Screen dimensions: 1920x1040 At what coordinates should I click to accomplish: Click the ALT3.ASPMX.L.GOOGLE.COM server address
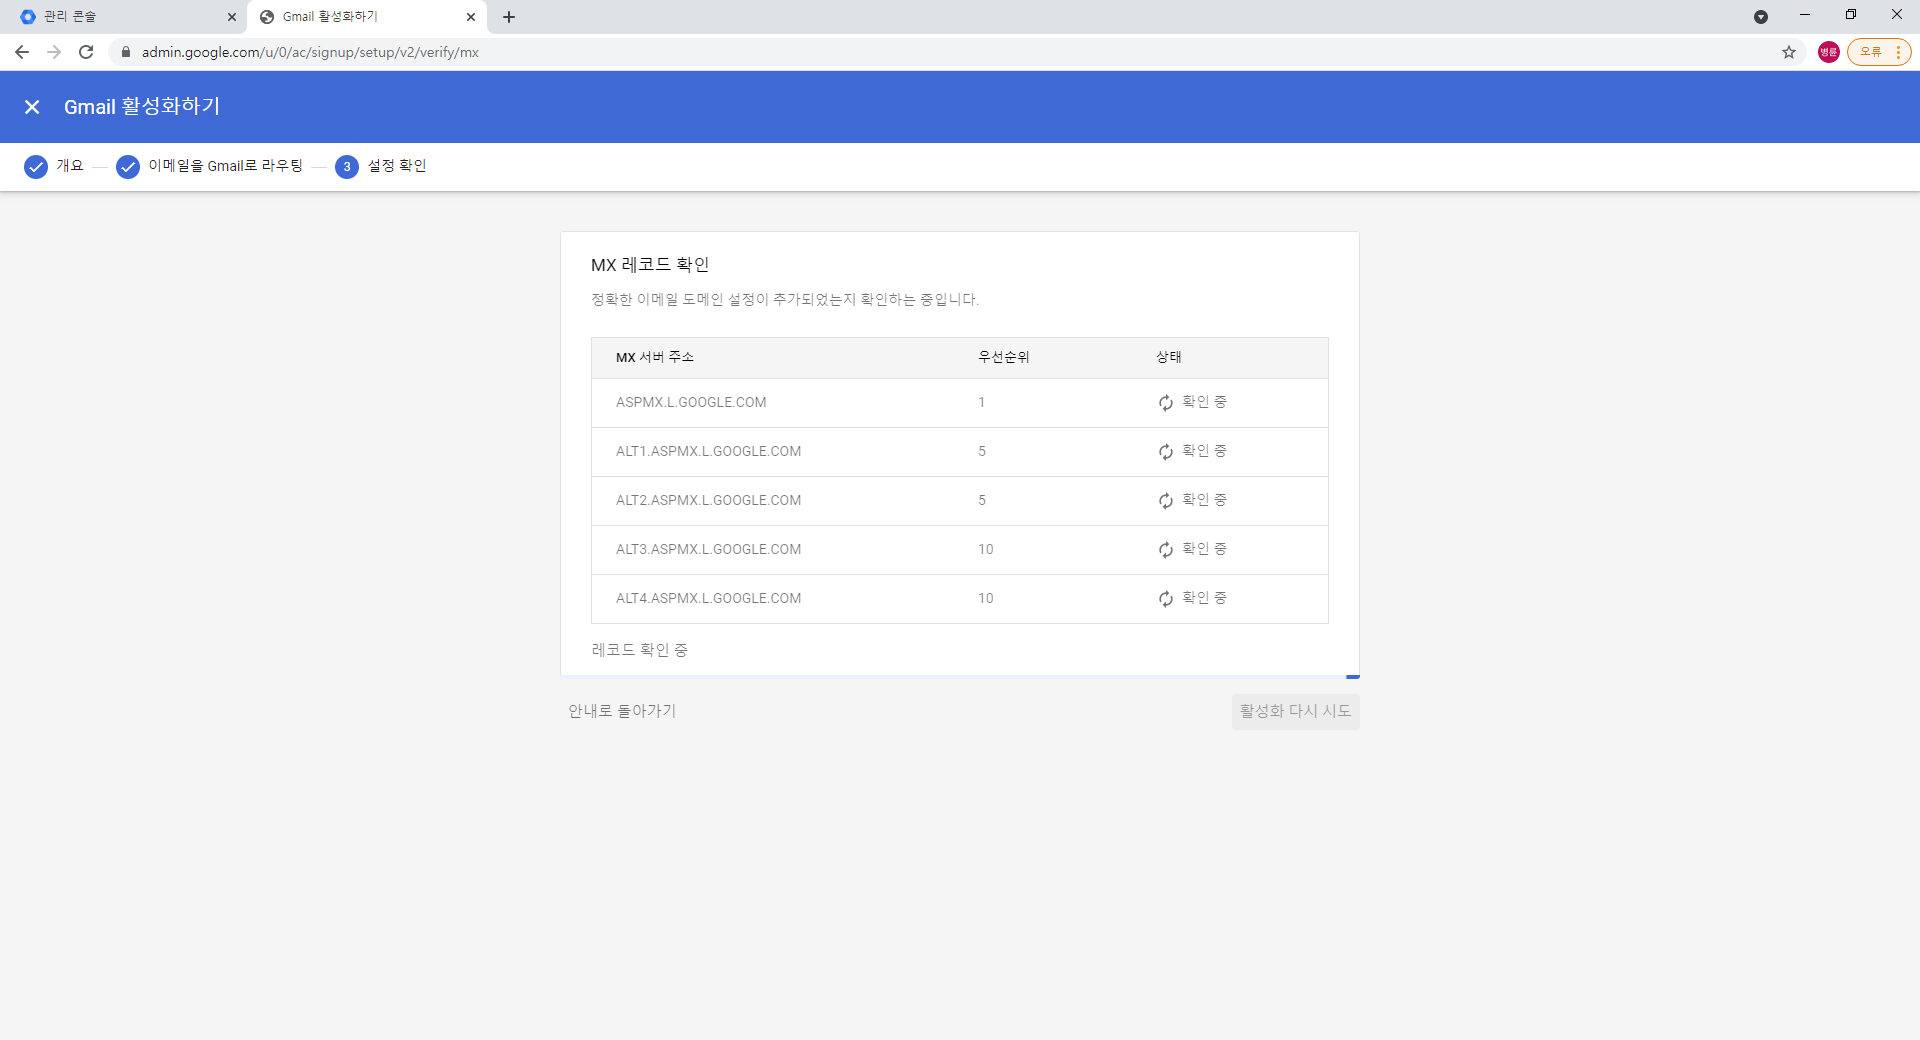[708, 549]
